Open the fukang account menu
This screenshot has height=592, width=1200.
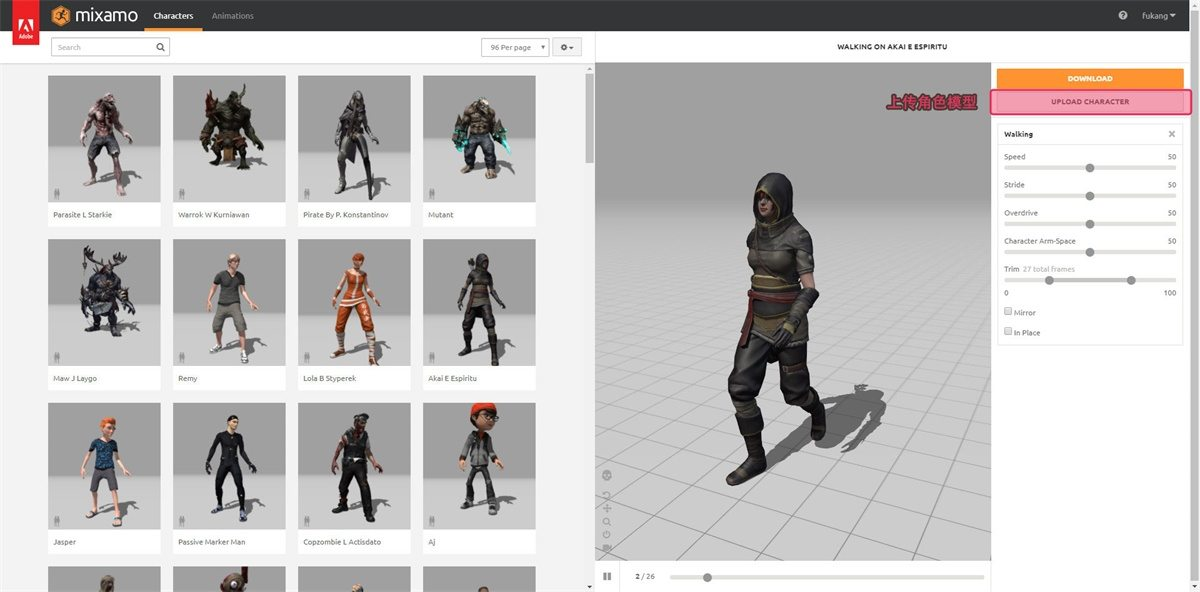point(1159,16)
